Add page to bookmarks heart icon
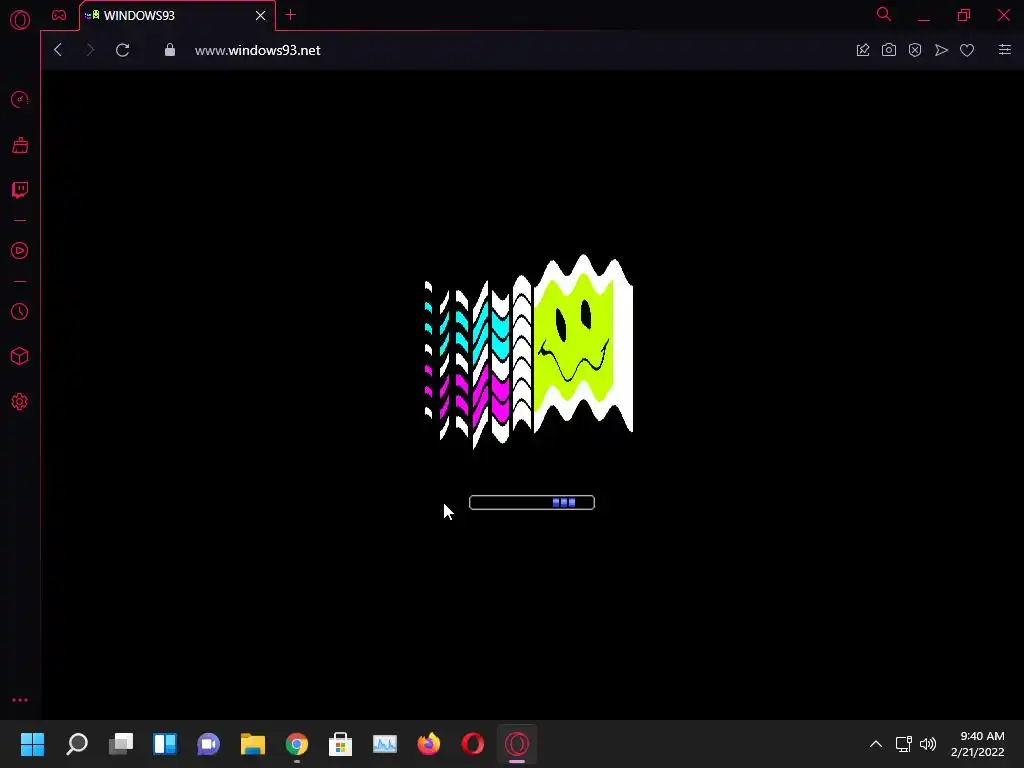 967,50
